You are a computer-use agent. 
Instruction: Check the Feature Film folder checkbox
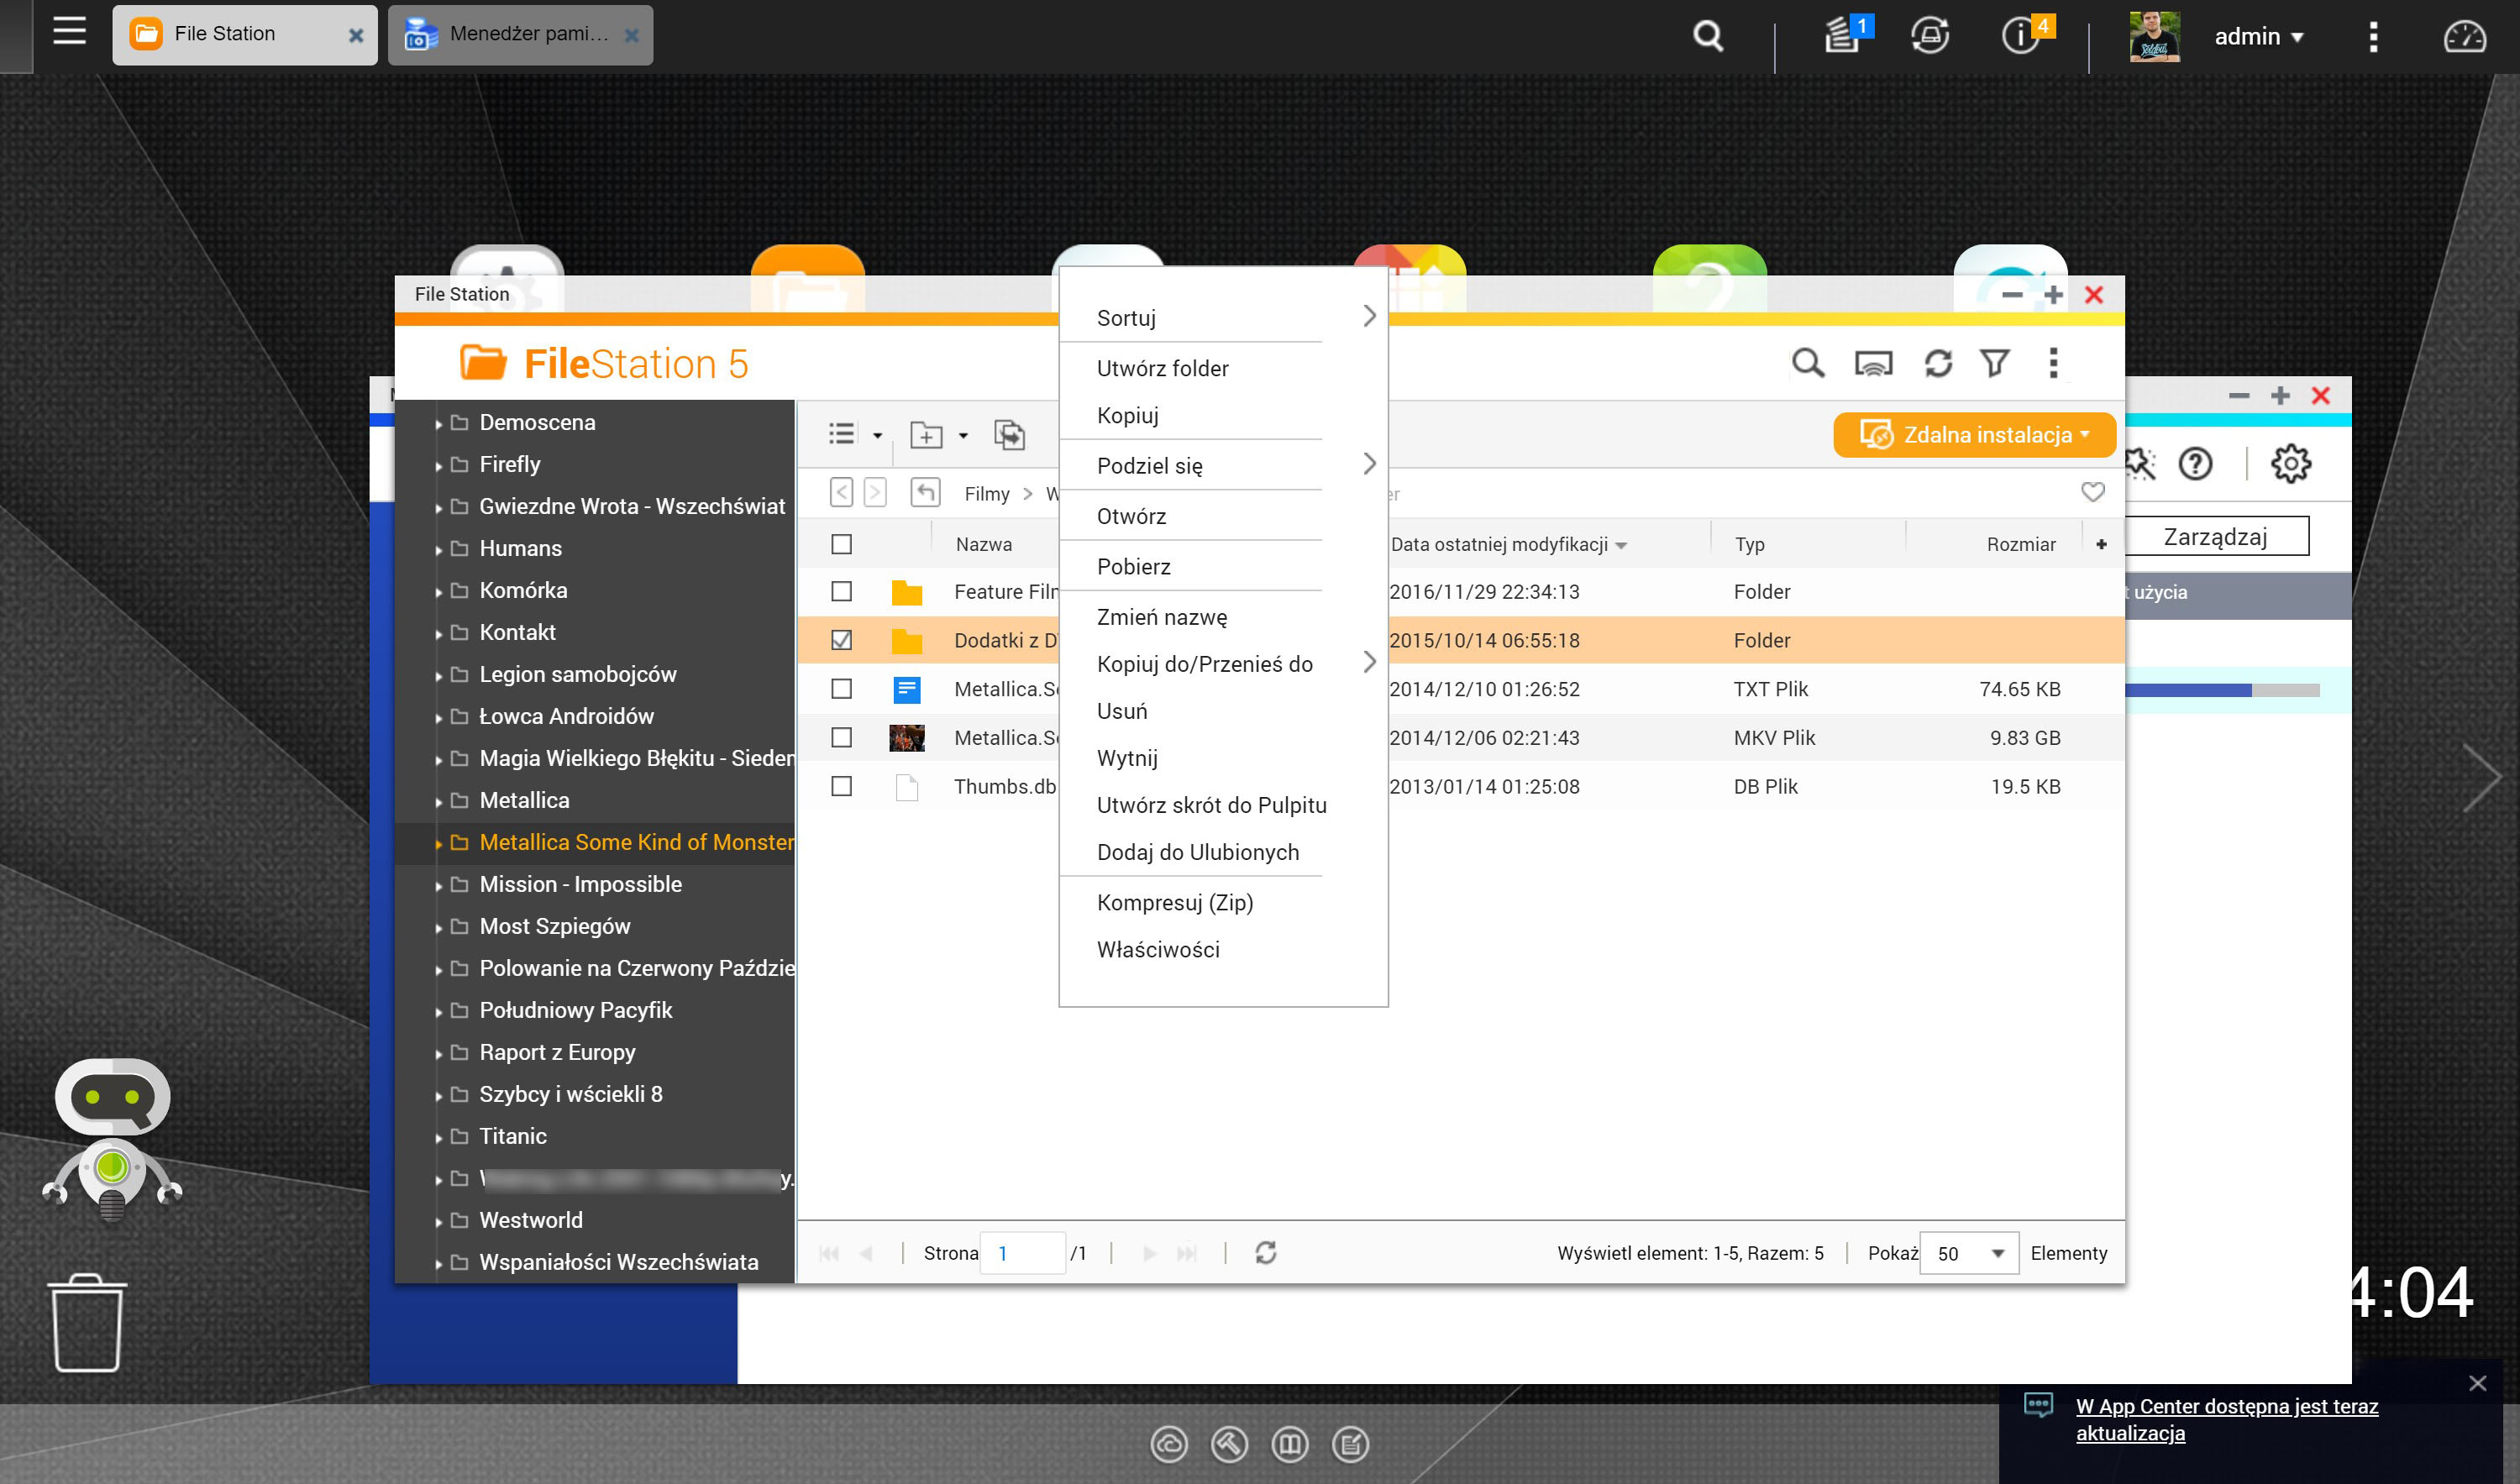coord(842,592)
